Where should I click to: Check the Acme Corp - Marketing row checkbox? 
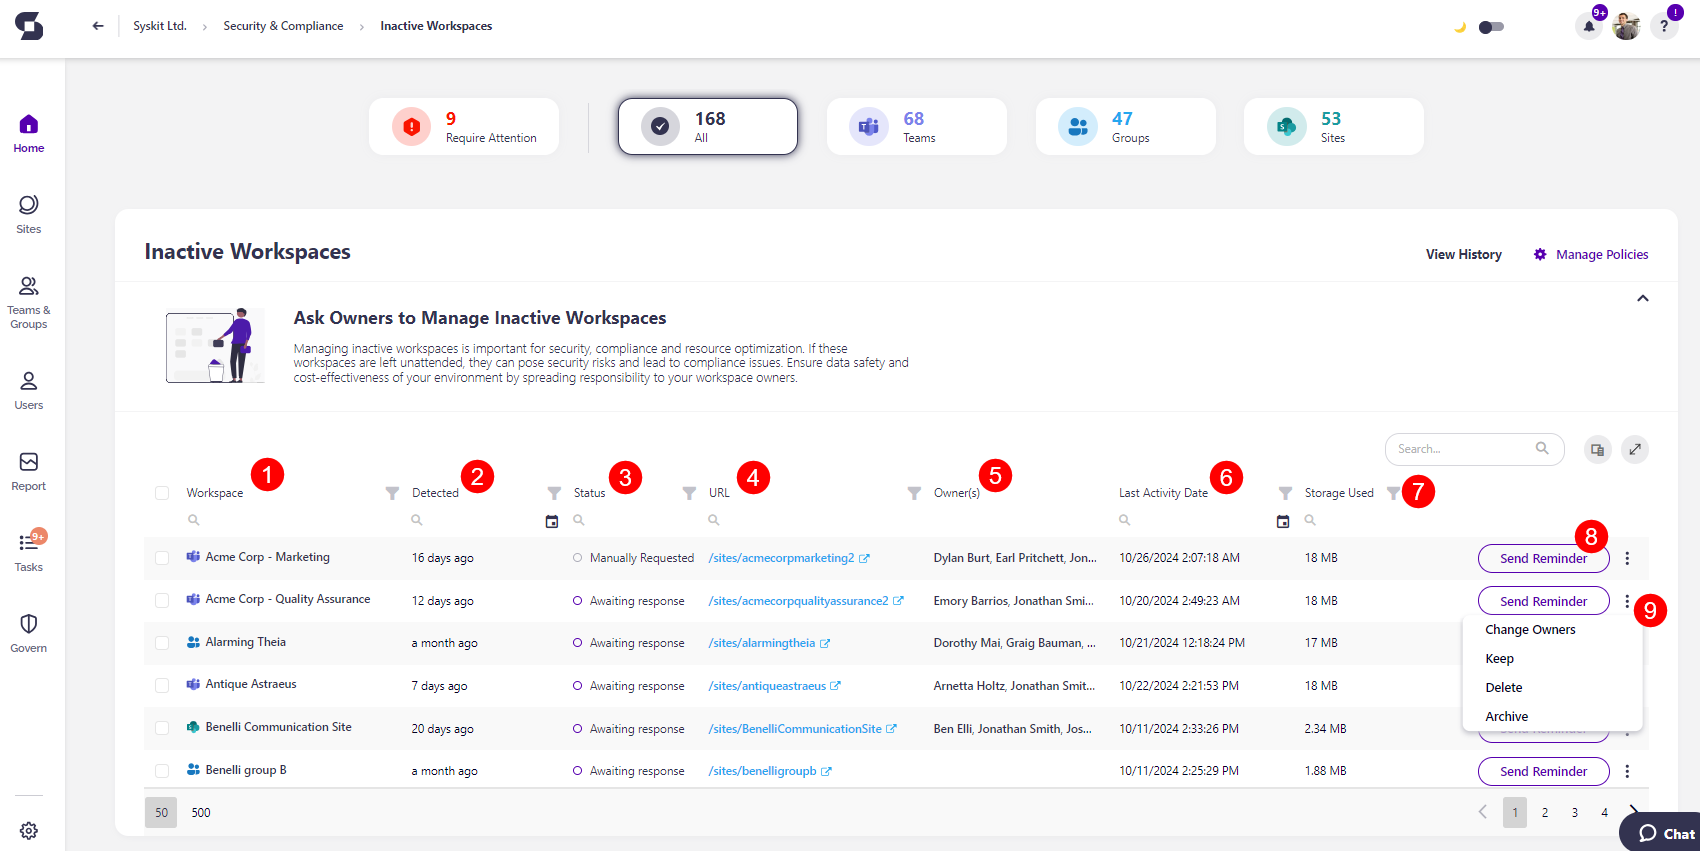[x=162, y=558]
